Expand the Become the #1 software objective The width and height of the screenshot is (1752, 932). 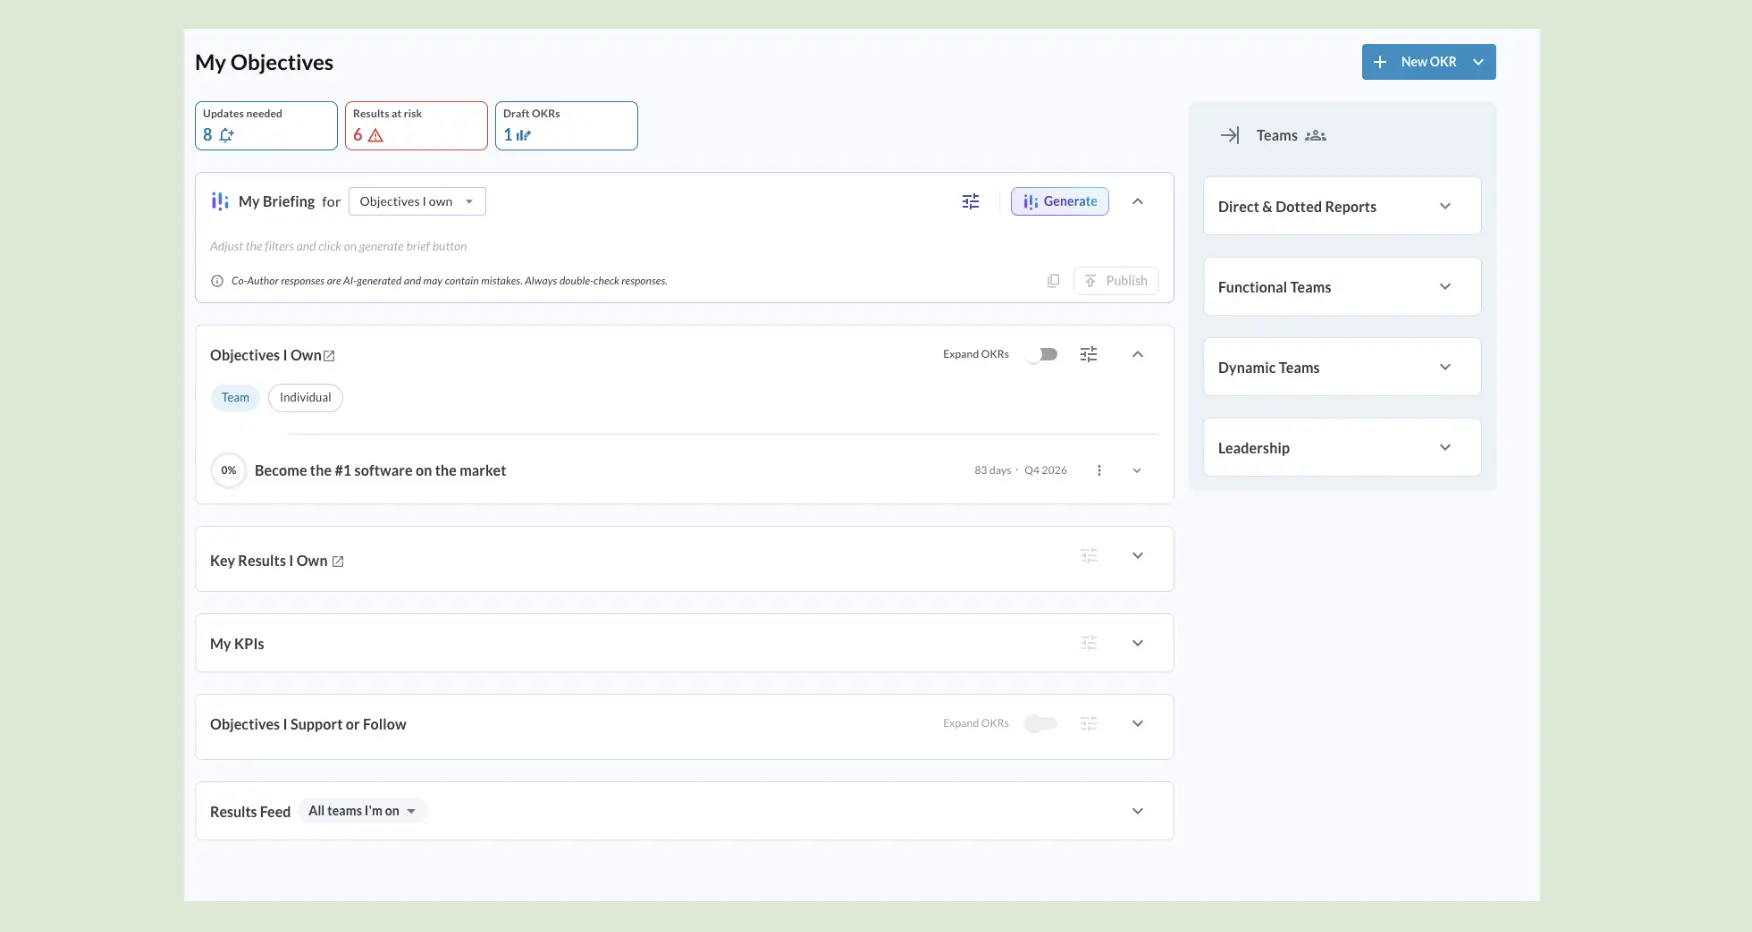(x=1137, y=471)
